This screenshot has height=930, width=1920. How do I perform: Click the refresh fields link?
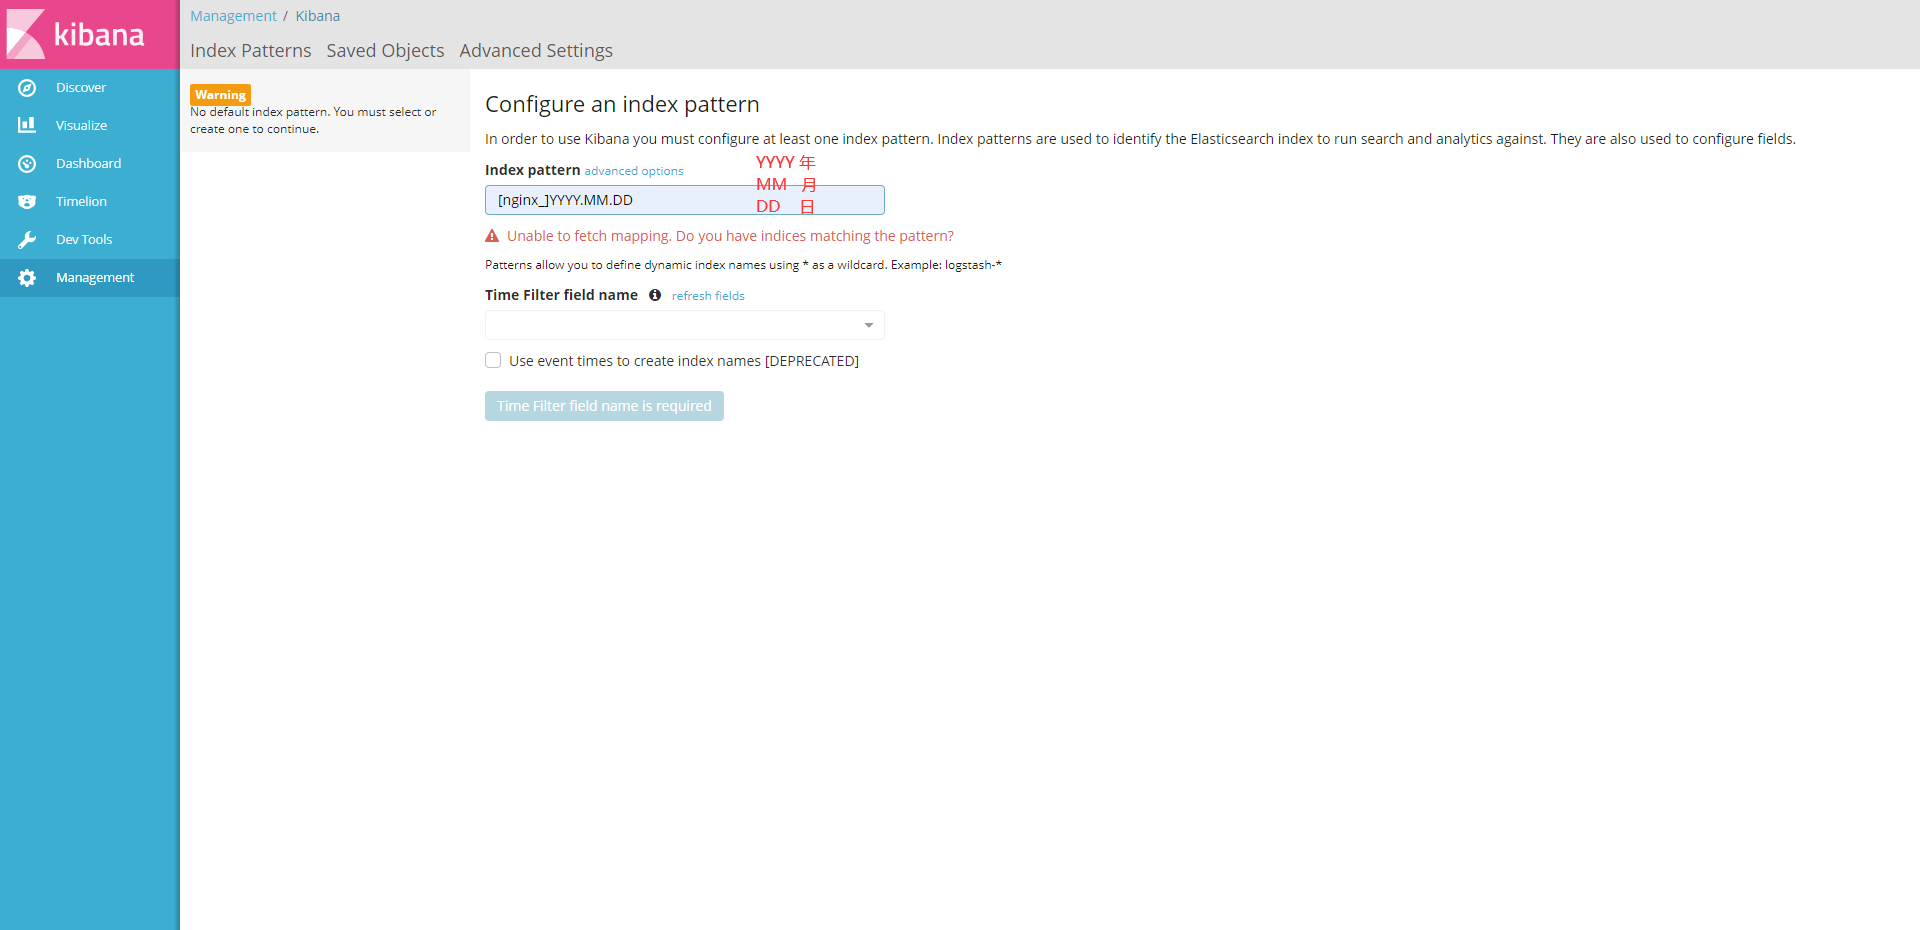click(708, 296)
